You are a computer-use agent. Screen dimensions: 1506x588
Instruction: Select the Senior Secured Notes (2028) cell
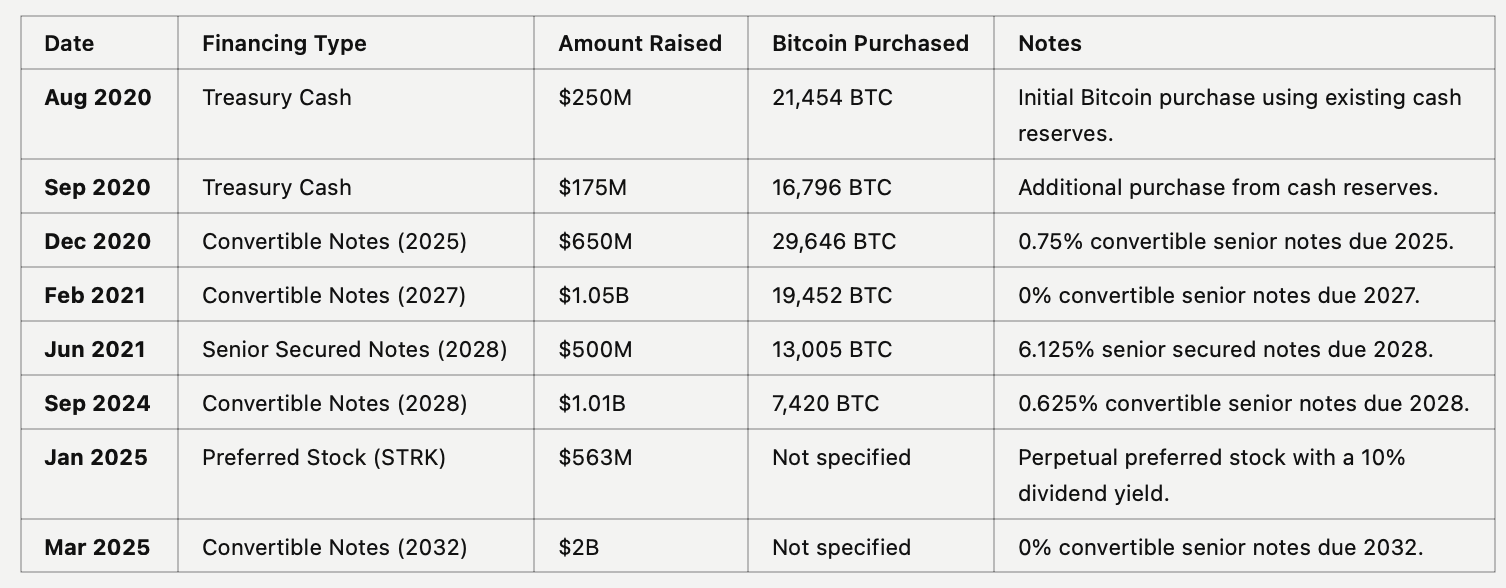coord(354,350)
